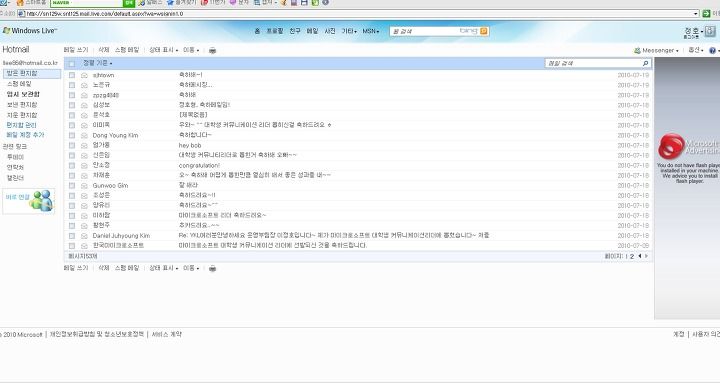Open the 'hey bob' message subject

[x=190, y=146]
